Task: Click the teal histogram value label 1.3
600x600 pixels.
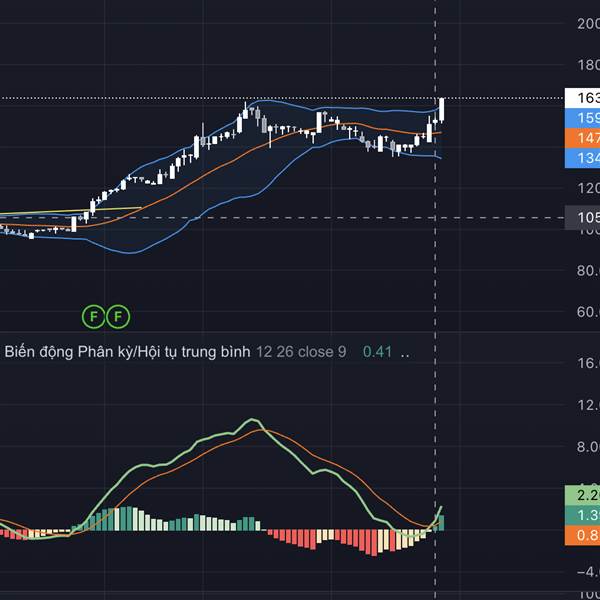Action: 582,515
